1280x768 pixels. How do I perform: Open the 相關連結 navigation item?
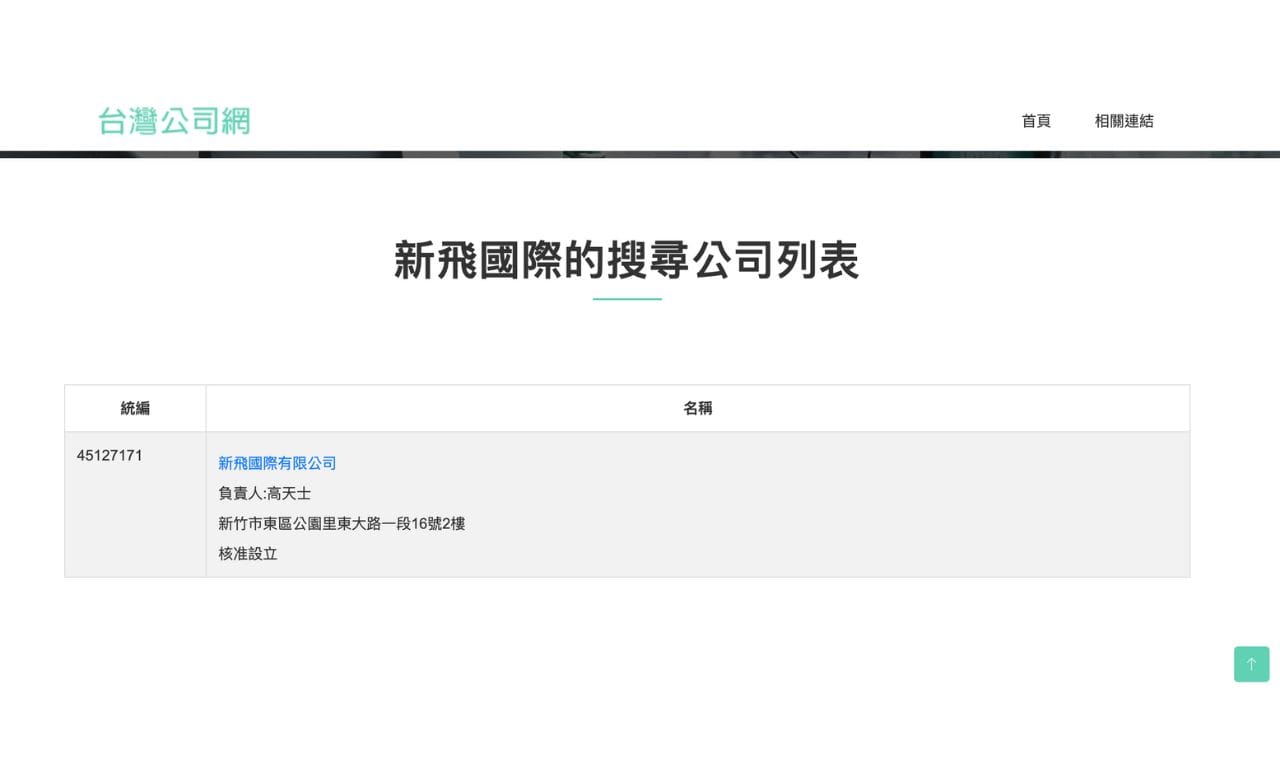(x=1124, y=121)
